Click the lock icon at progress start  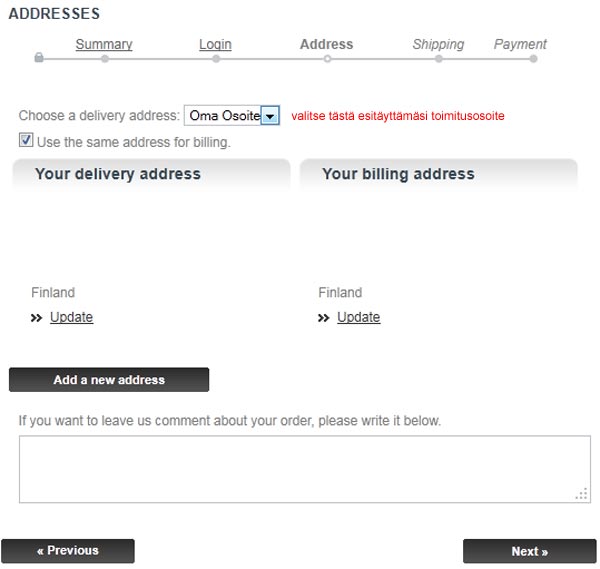point(39,58)
